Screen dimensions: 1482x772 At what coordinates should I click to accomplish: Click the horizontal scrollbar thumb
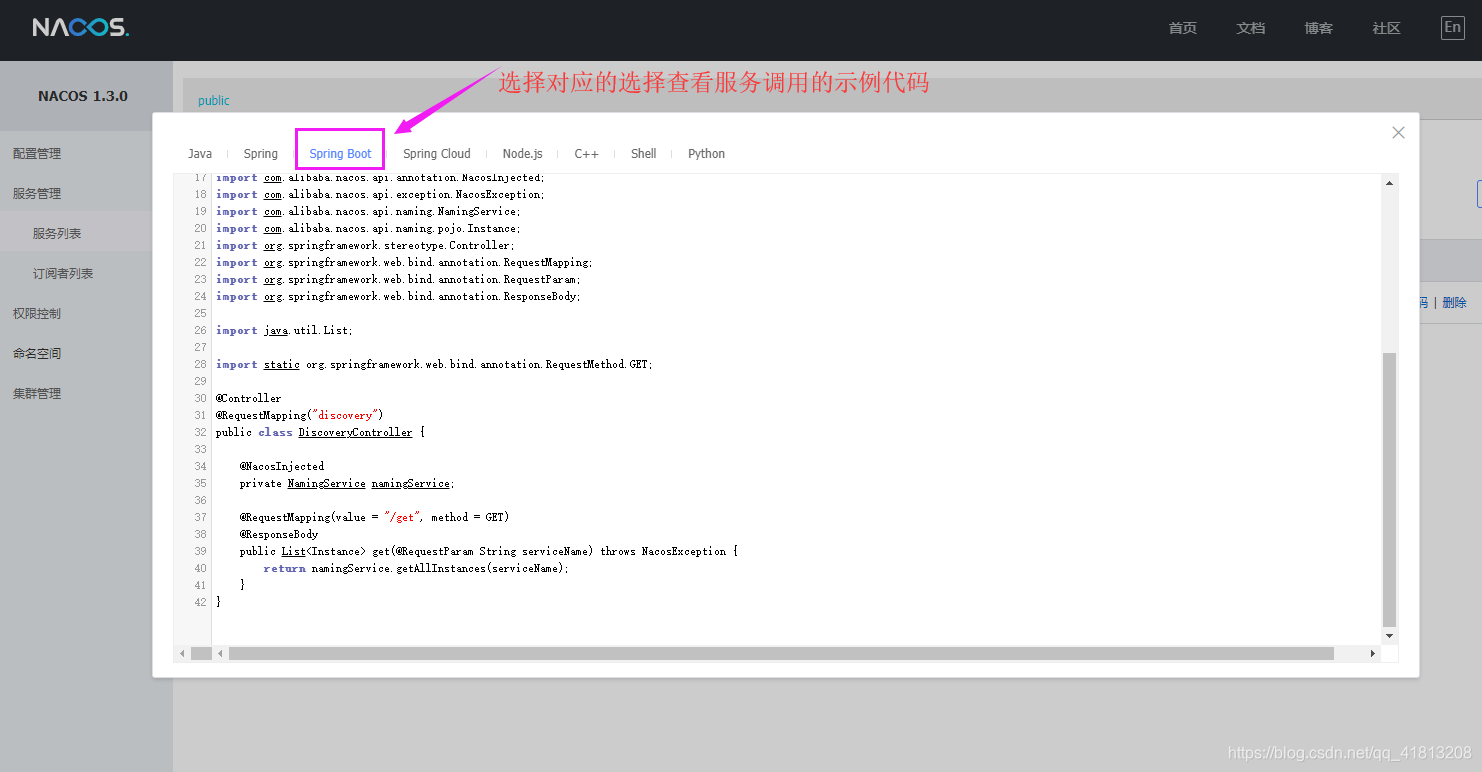(781, 653)
